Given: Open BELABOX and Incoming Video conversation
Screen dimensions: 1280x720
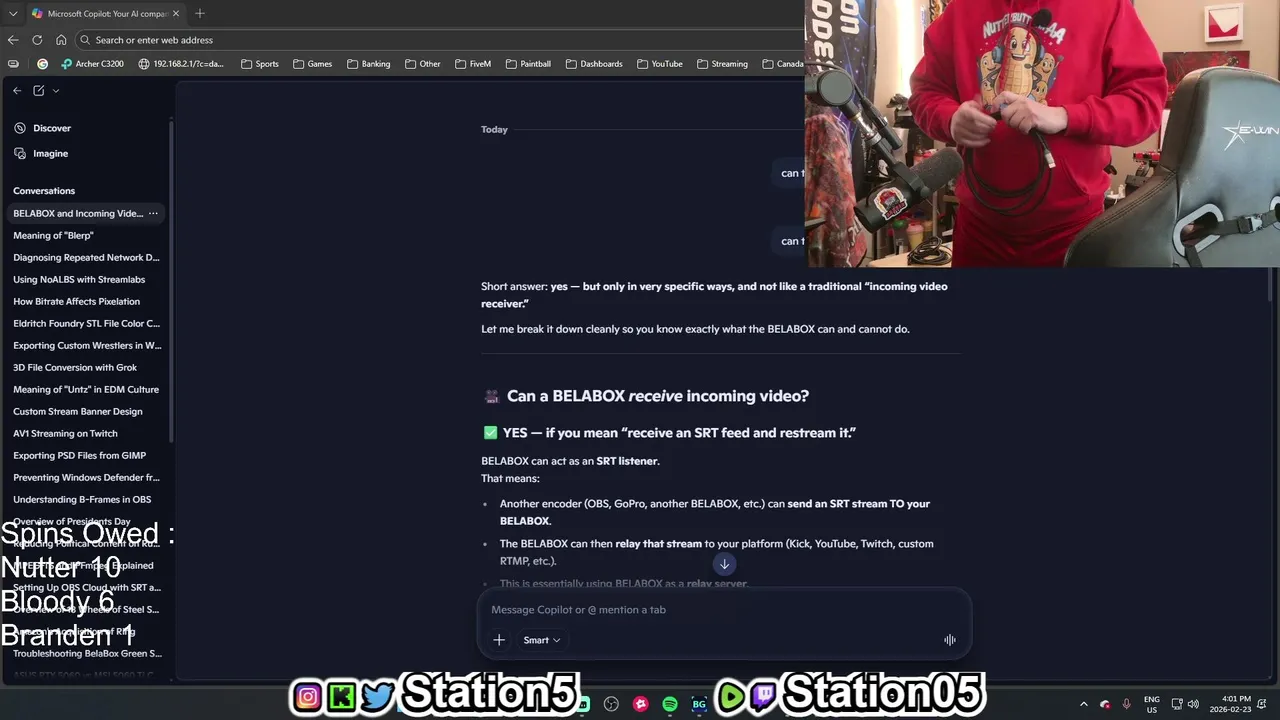Looking at the screenshot, I should tap(78, 213).
